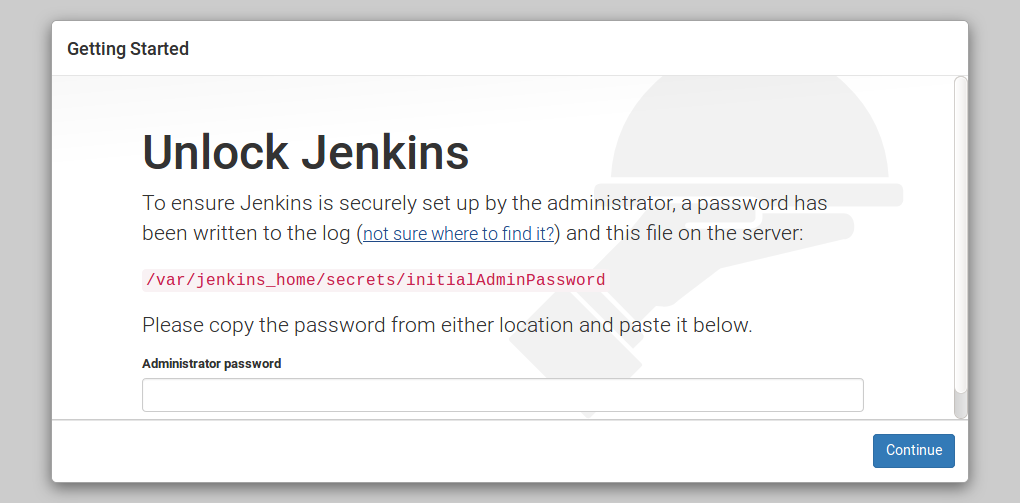Click the grey backdrop outside the dialog
The width and height of the screenshot is (1020, 503).
pos(26,260)
